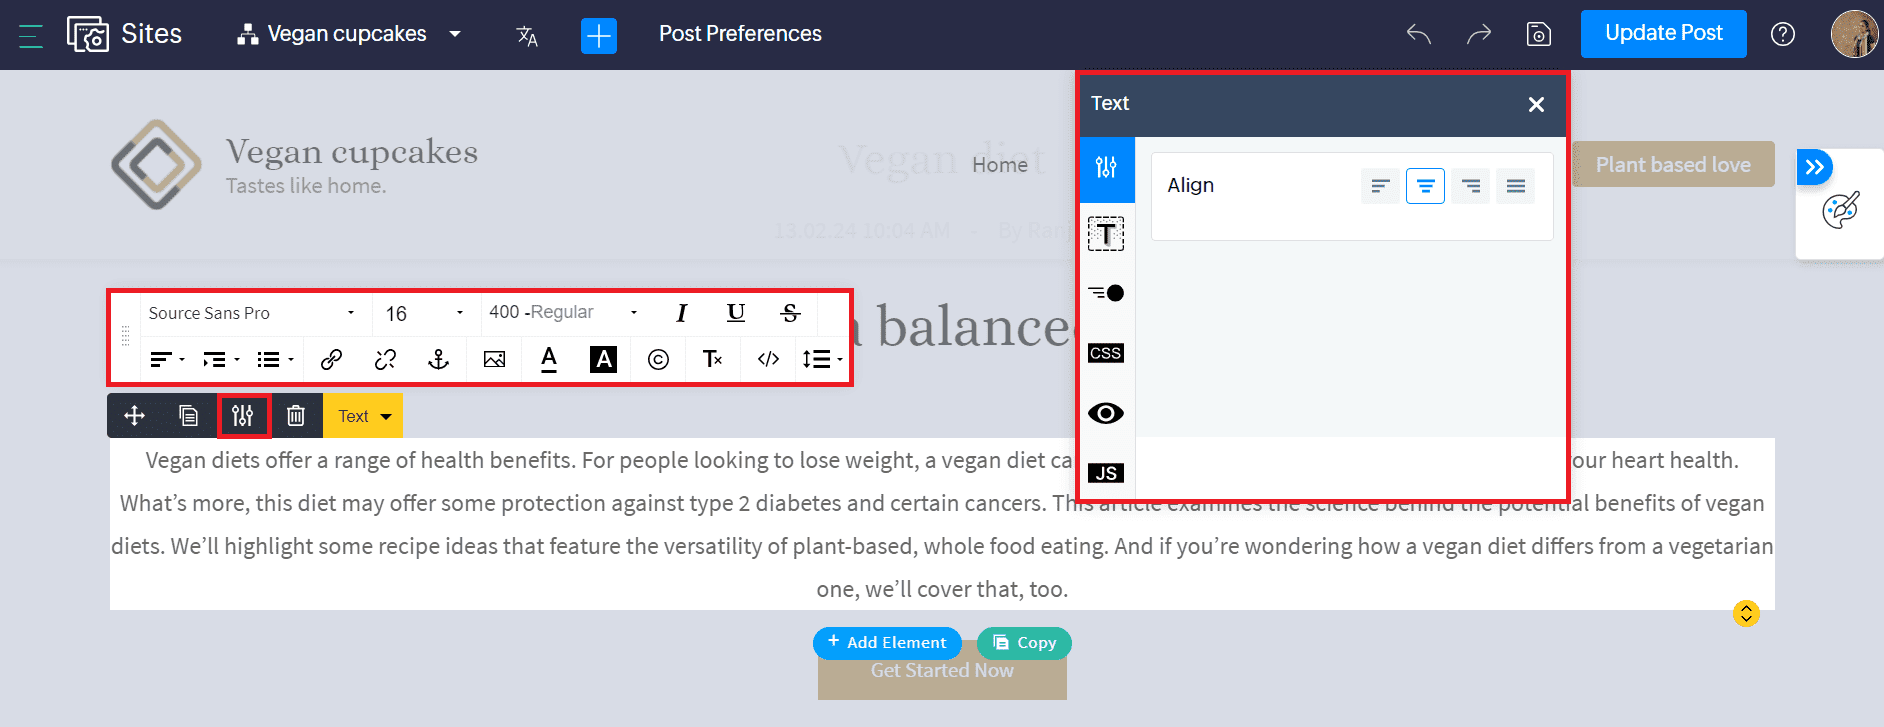Toggle visibility eye icon in Text panel

point(1106,413)
